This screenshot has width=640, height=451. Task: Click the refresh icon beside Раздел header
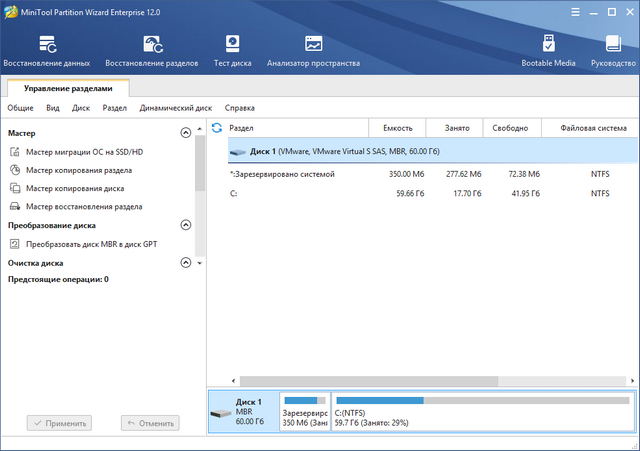point(216,128)
